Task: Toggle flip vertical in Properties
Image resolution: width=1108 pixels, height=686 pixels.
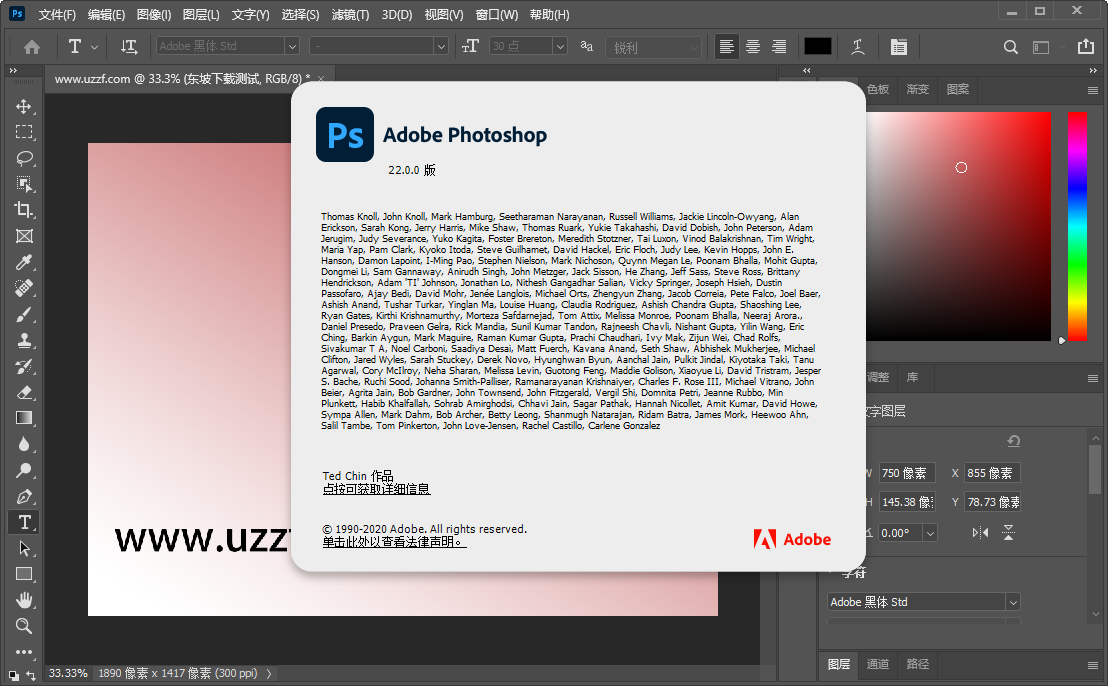Action: (x=1008, y=533)
